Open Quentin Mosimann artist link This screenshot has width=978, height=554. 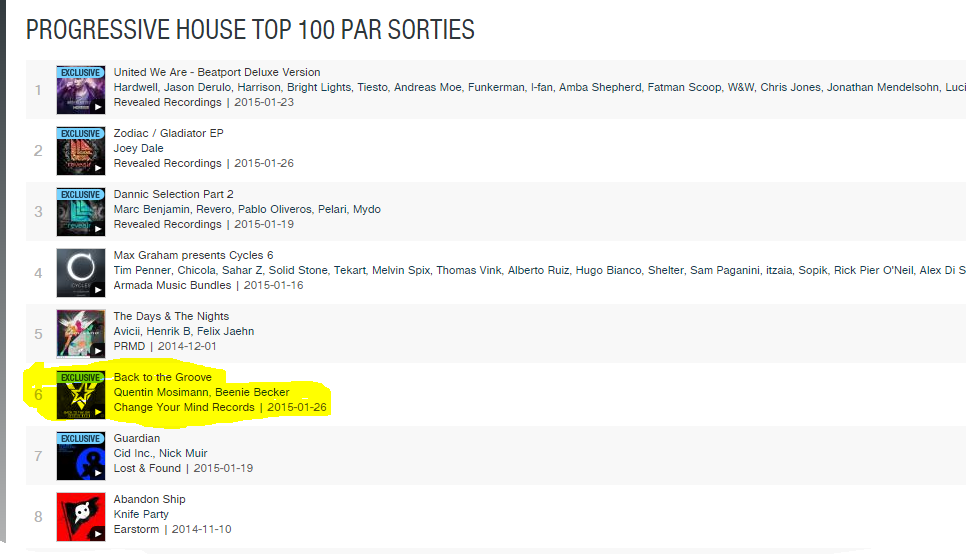coord(161,392)
